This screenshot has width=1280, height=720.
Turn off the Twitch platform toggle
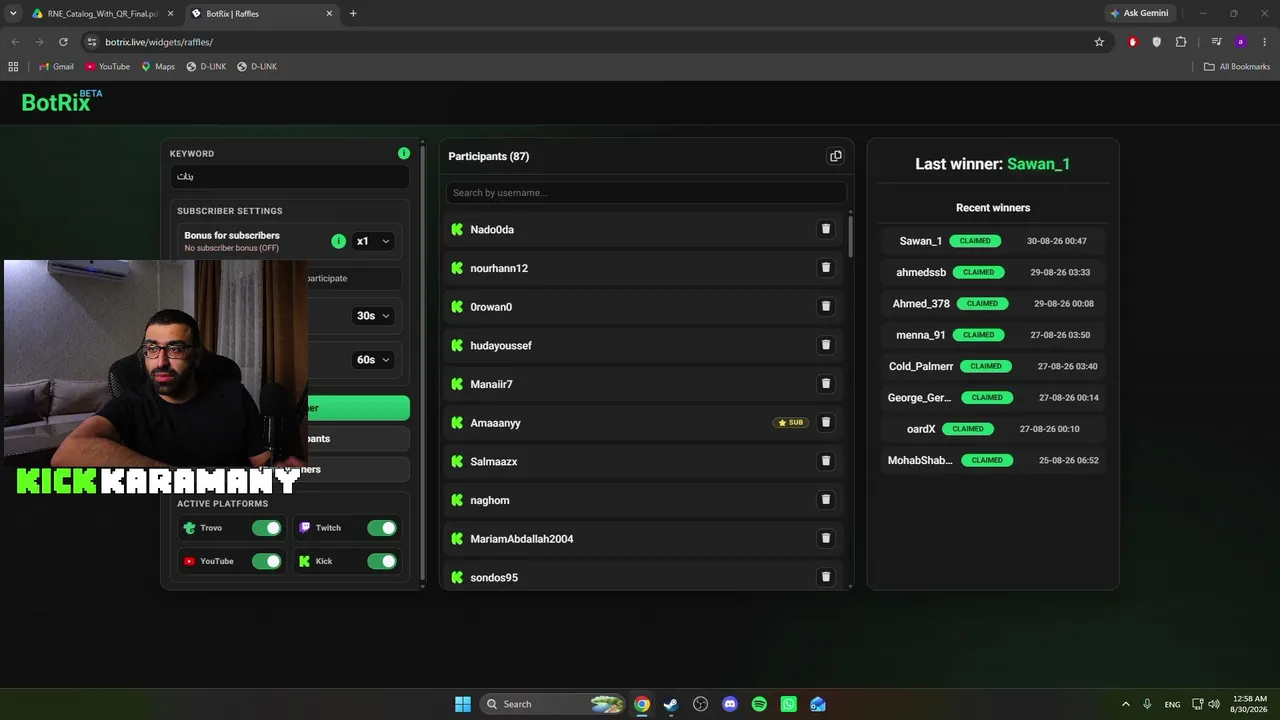pos(382,528)
